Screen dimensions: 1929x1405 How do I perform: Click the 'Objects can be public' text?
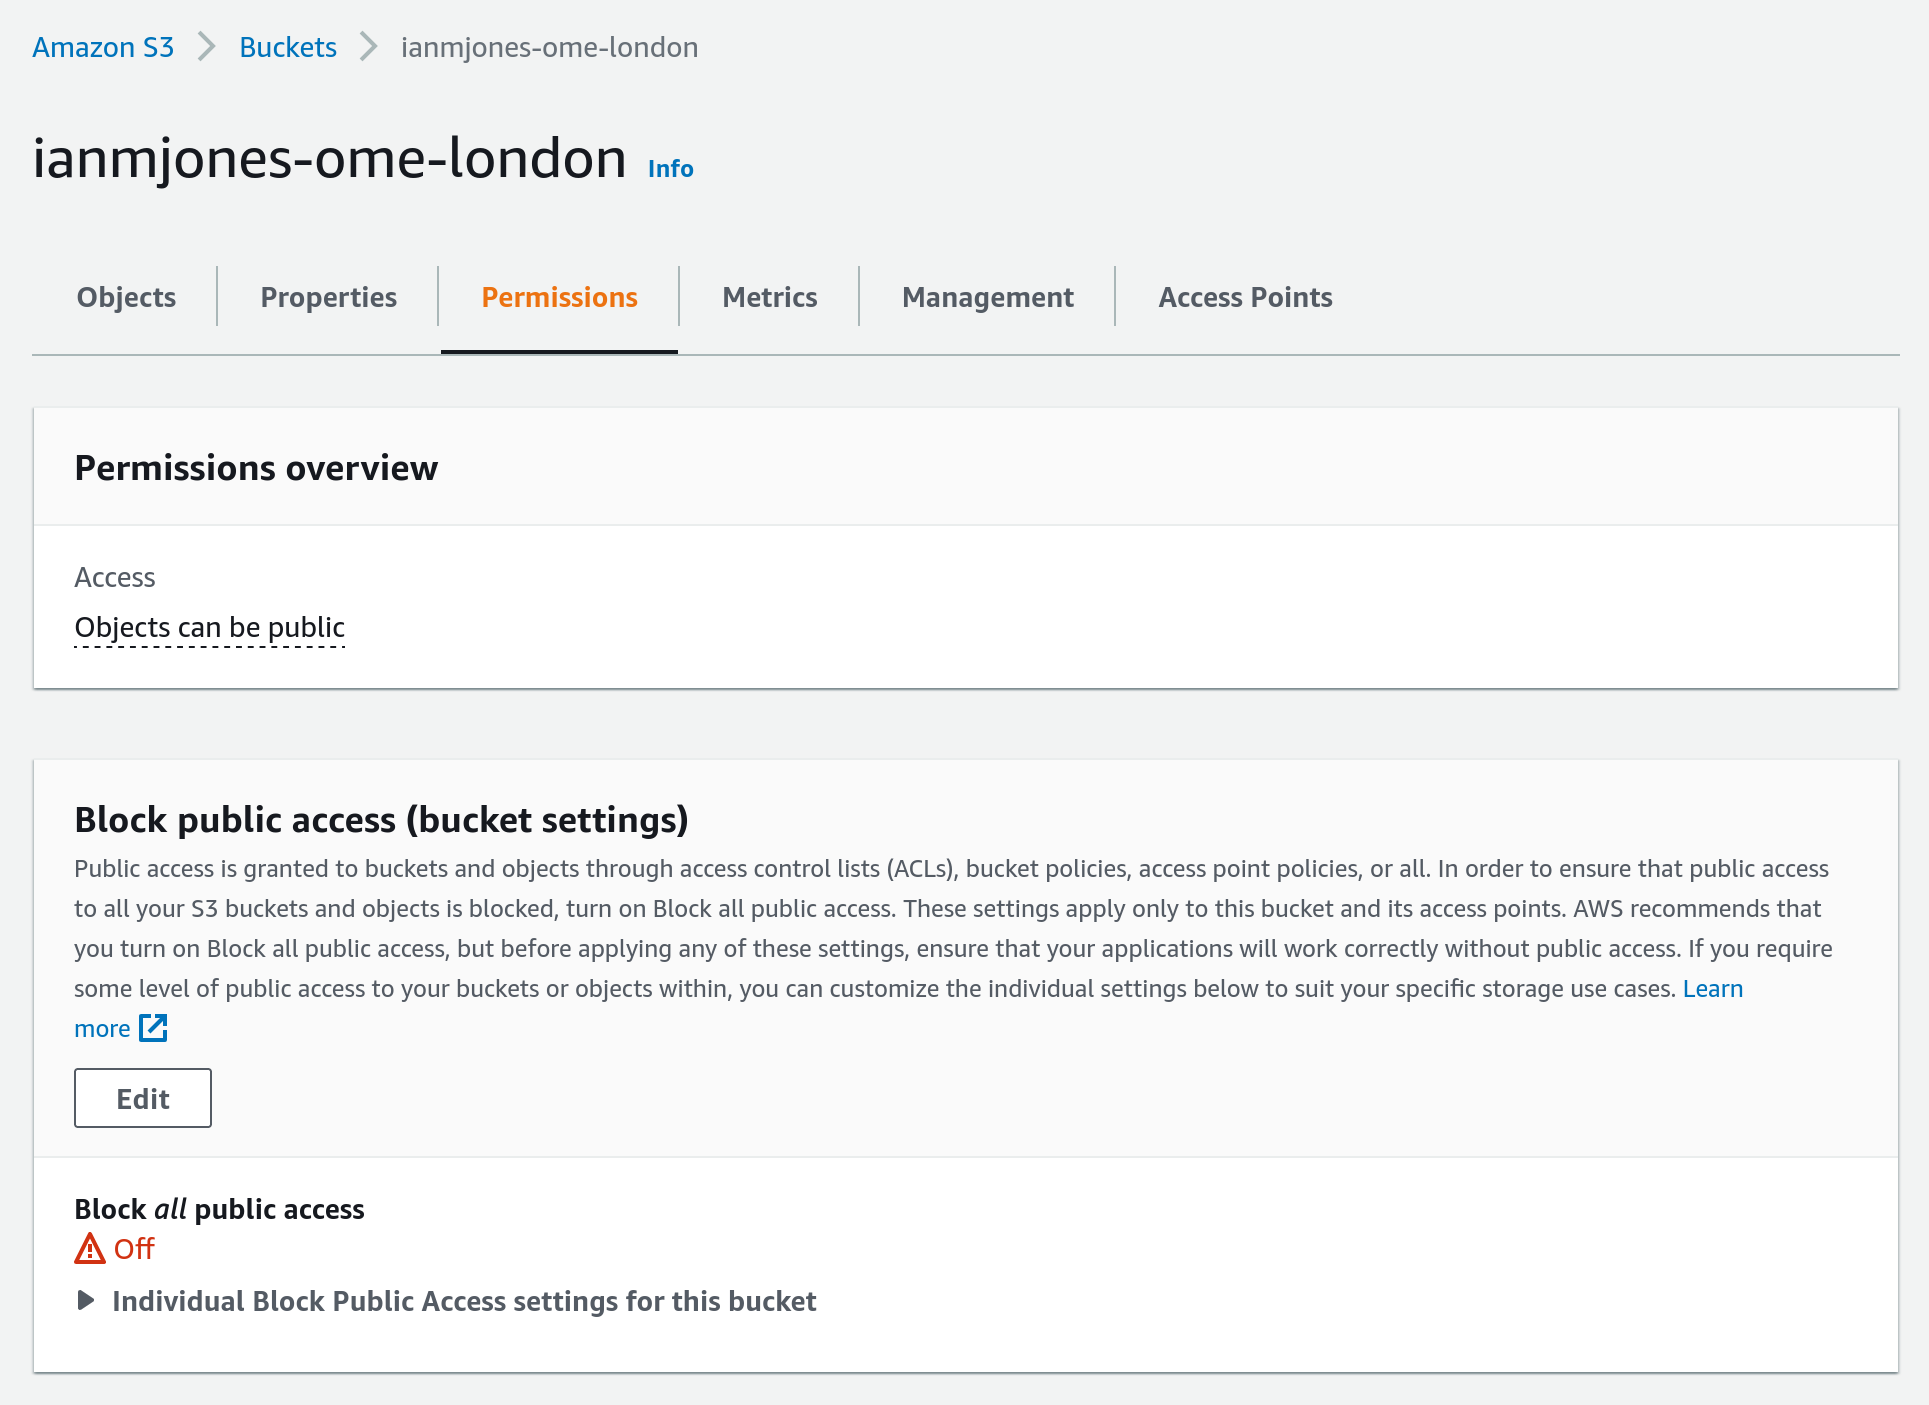point(210,627)
